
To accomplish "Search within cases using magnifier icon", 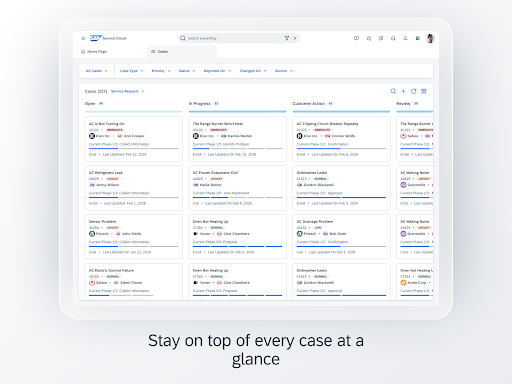I will (x=393, y=91).
